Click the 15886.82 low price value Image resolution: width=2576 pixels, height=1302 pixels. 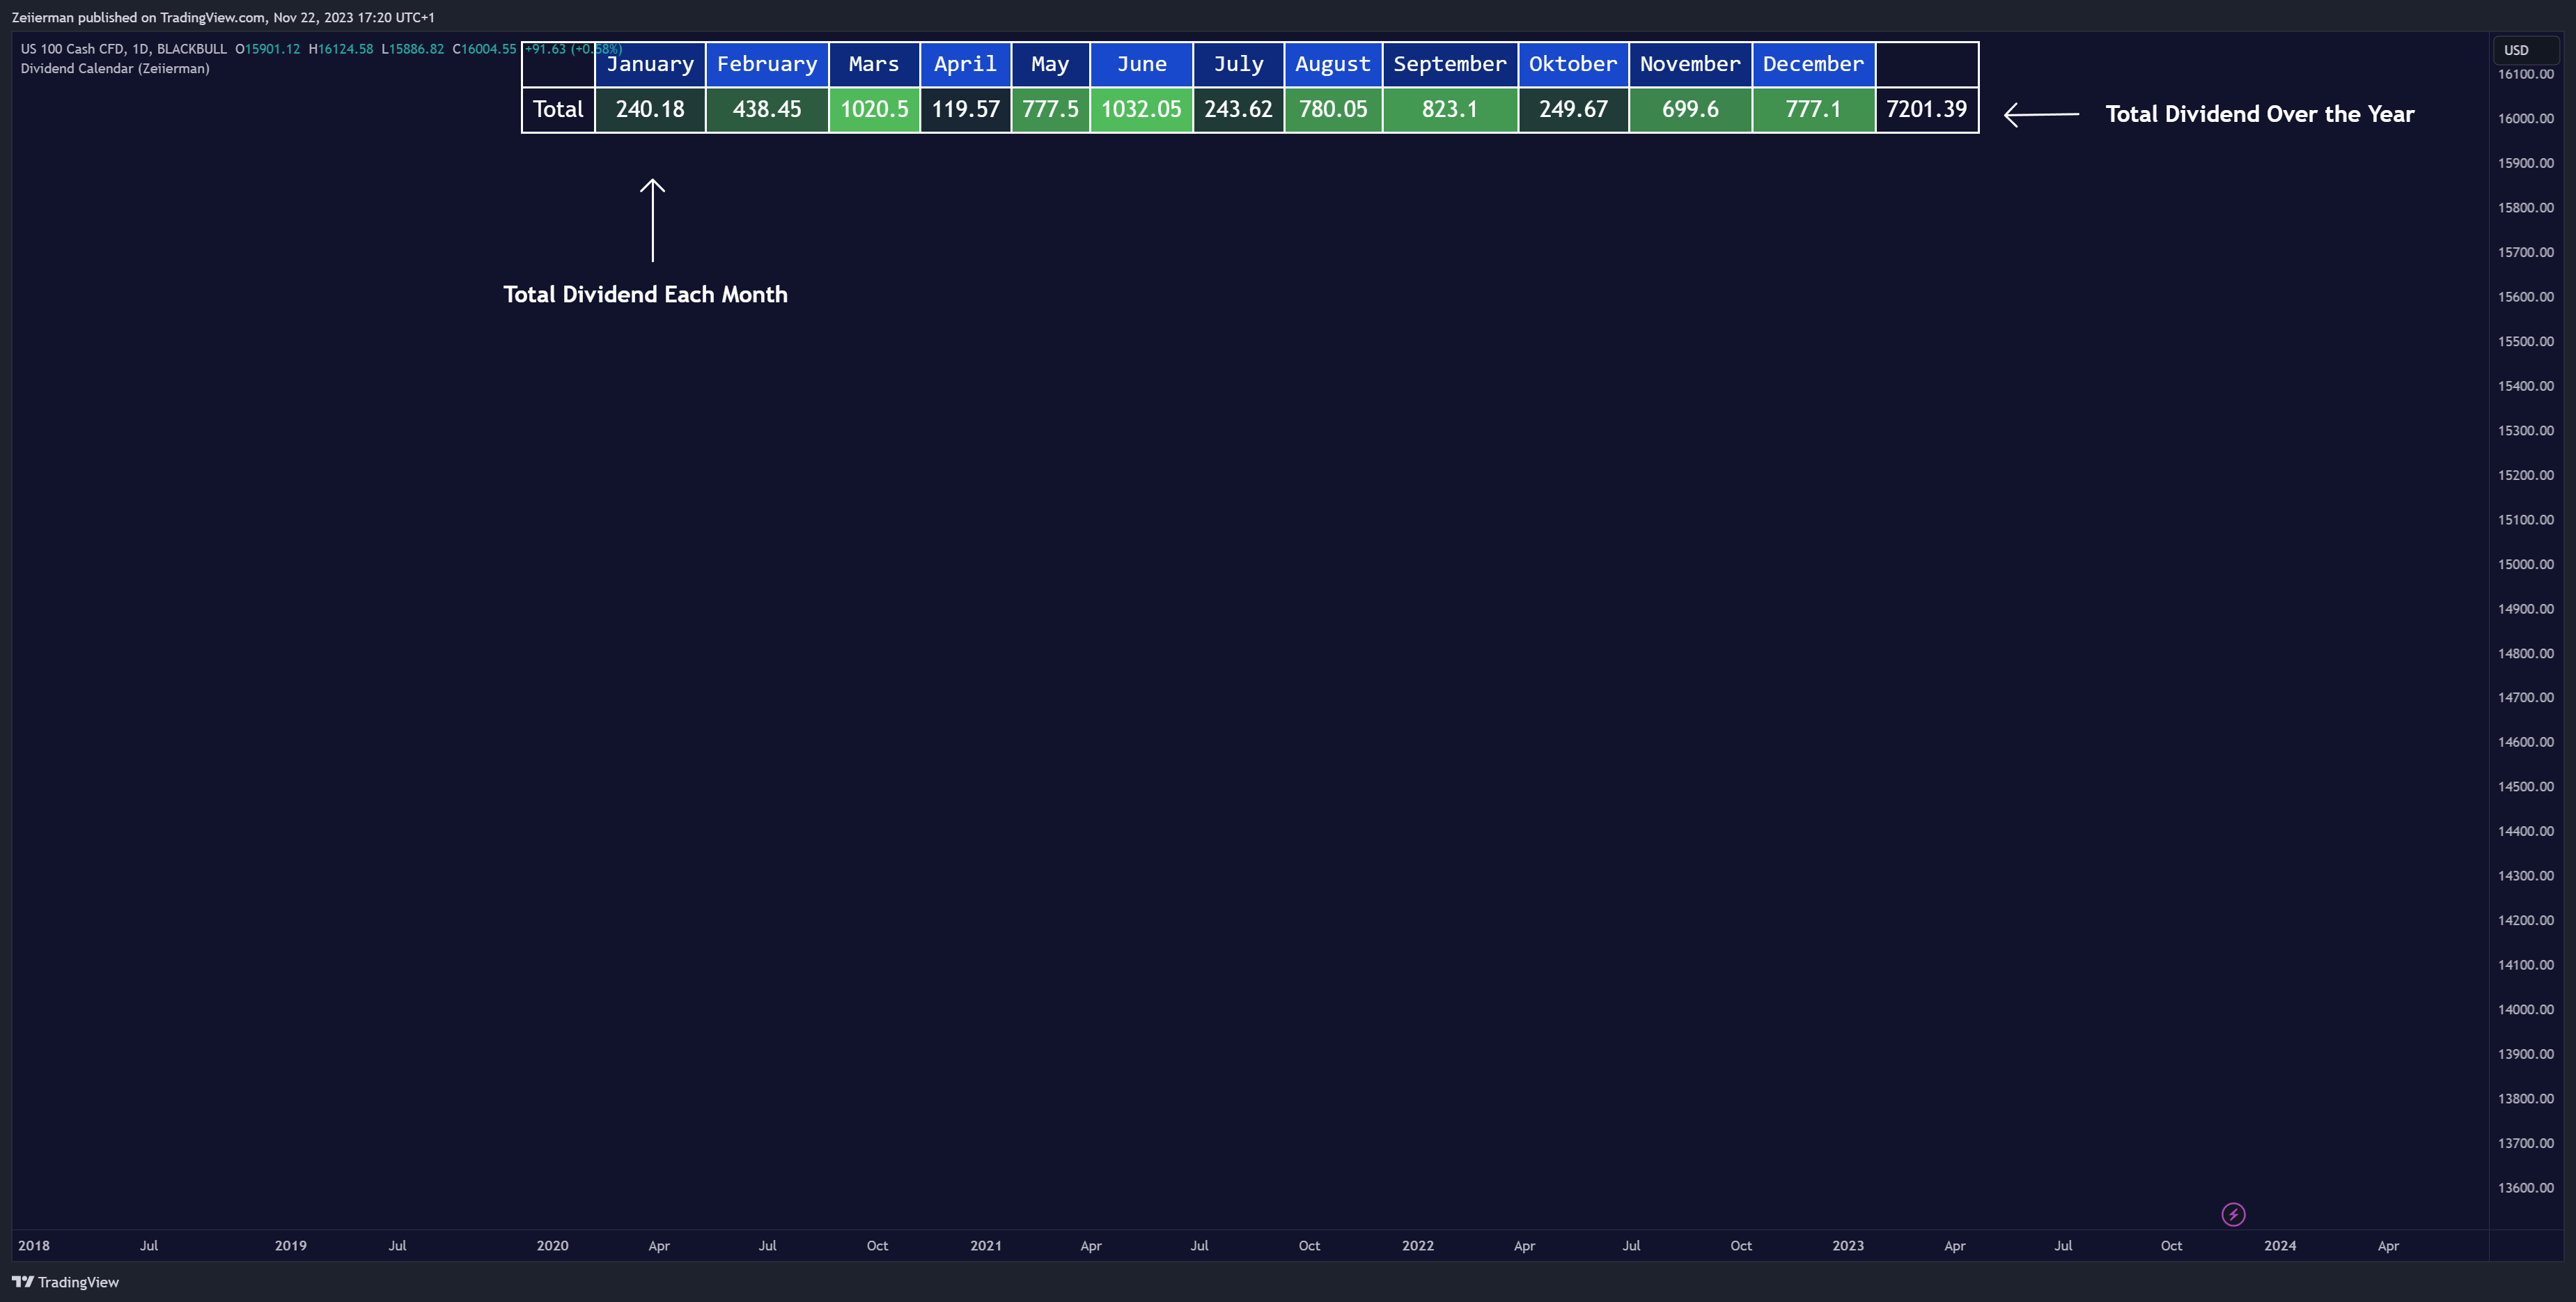[416, 49]
